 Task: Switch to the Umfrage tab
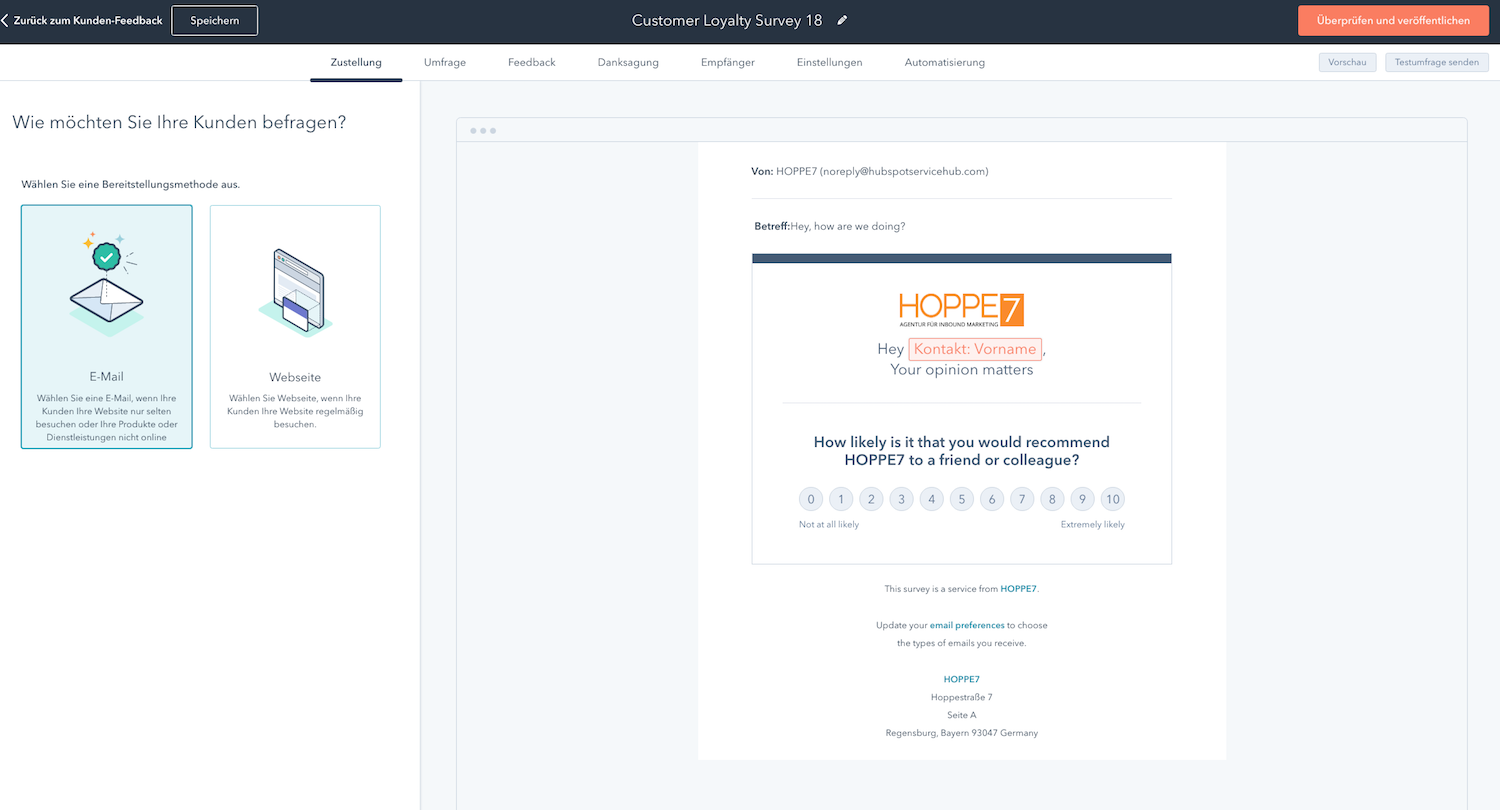(x=445, y=62)
